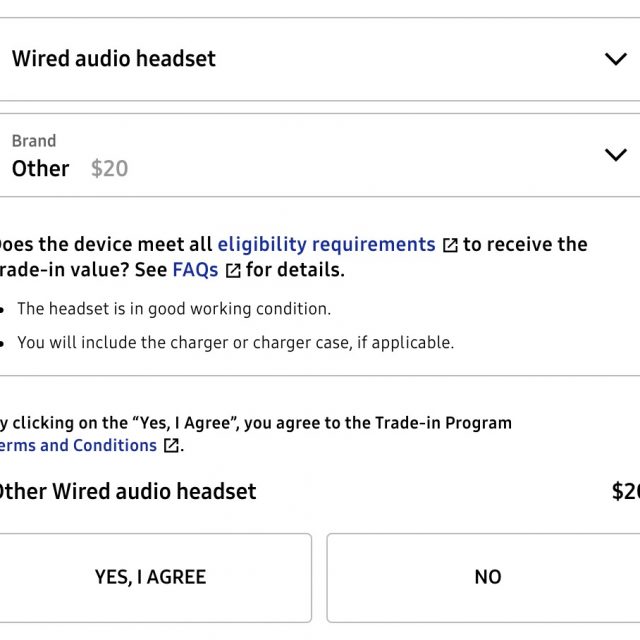
Task: Select the 'Other' brand value
Action: click(41, 169)
